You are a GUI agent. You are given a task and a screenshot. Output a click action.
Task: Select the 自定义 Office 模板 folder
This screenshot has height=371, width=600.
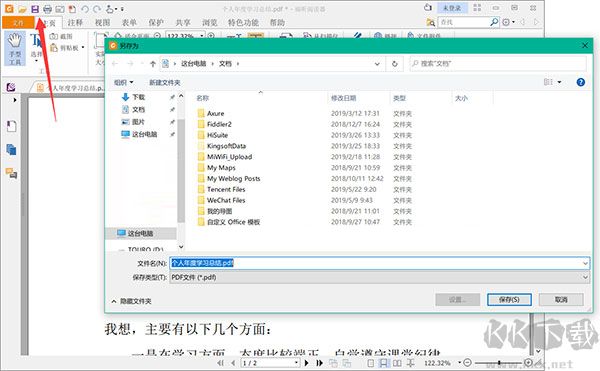(x=233, y=222)
